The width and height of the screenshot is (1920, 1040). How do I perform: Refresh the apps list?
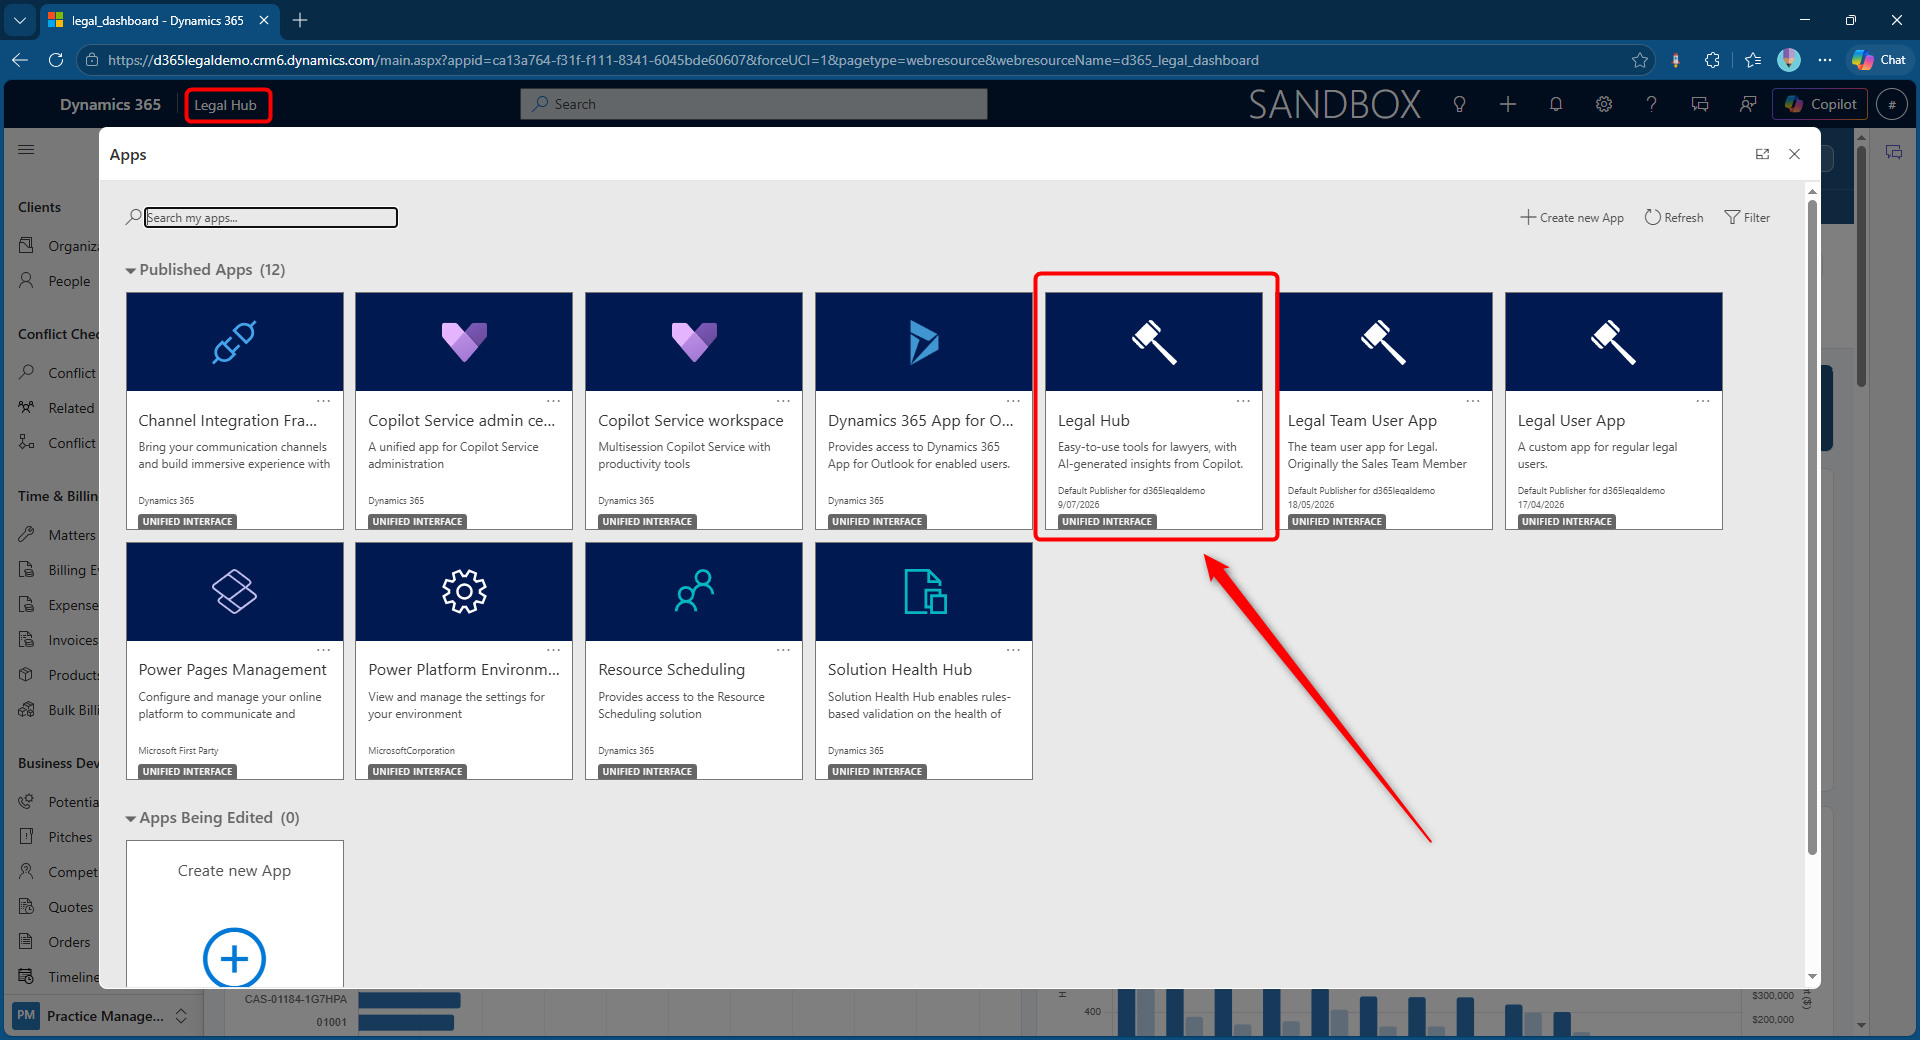(1674, 217)
